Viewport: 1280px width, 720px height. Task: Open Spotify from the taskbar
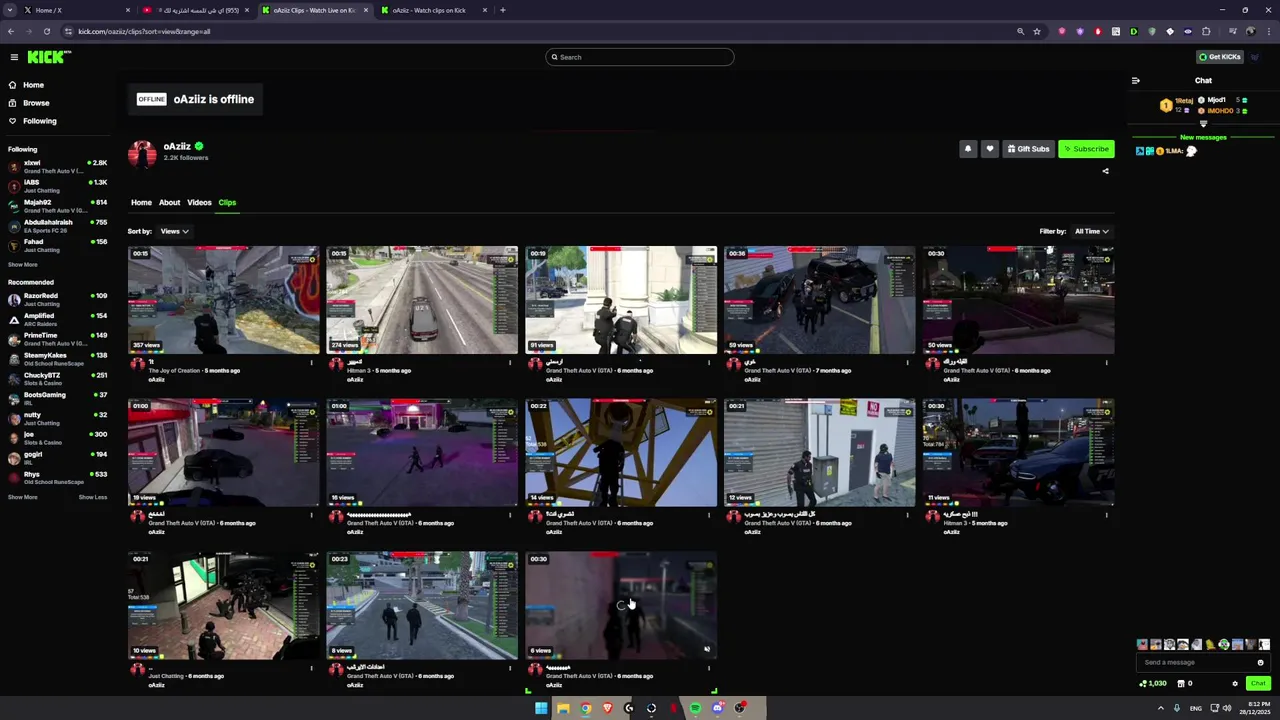pos(695,708)
